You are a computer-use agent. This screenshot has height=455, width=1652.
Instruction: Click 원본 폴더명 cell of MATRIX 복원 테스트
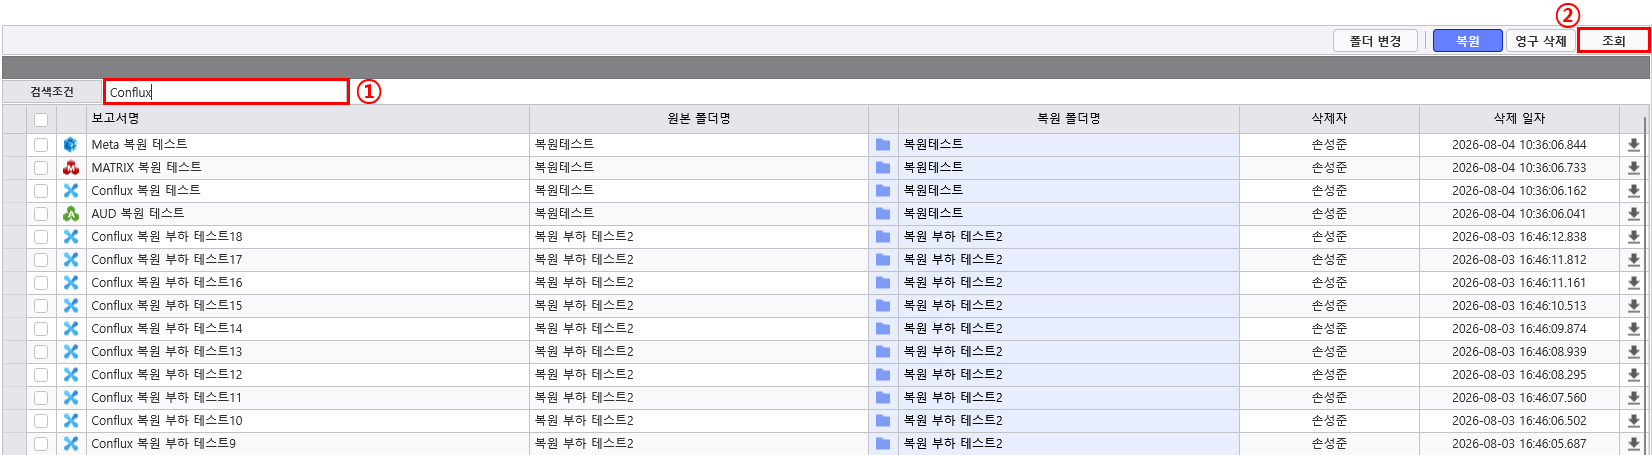pos(699,168)
